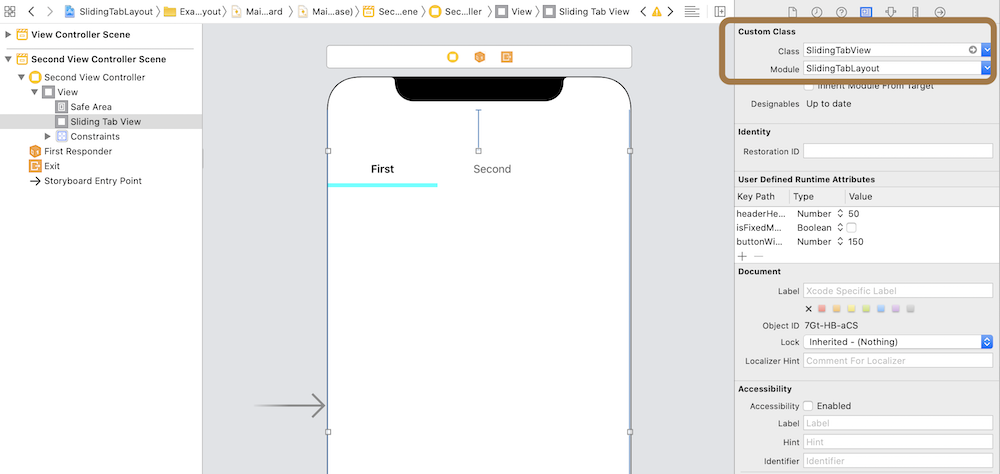Clear document label color with X
Viewport: 1000px width, 474px height.
click(x=809, y=309)
